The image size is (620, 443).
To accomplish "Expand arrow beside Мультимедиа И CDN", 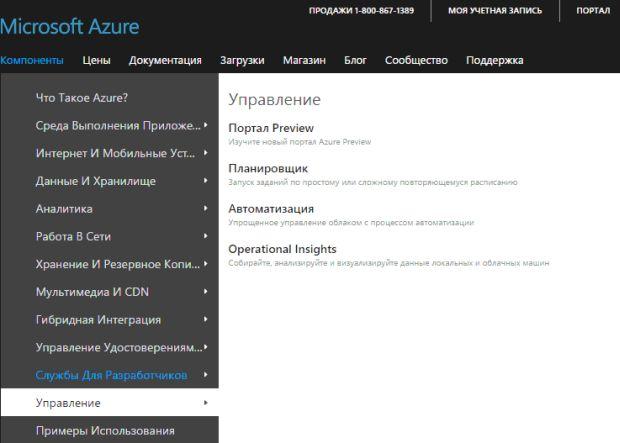I will [x=206, y=291].
